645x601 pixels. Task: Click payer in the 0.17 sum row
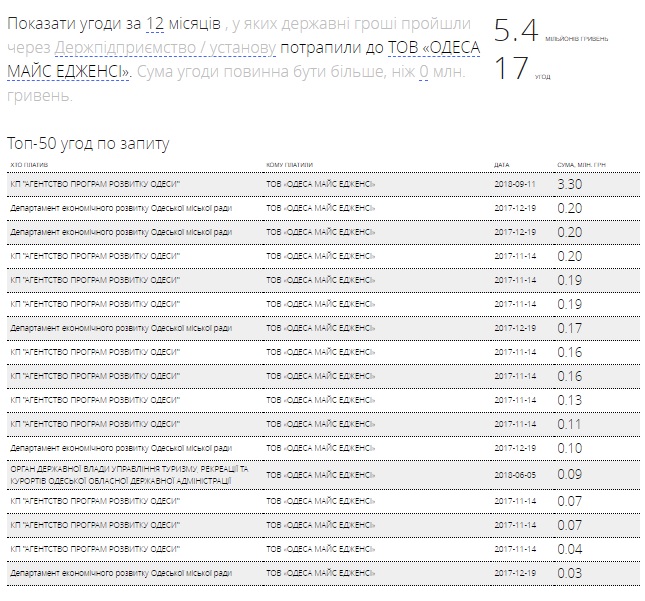(121, 328)
